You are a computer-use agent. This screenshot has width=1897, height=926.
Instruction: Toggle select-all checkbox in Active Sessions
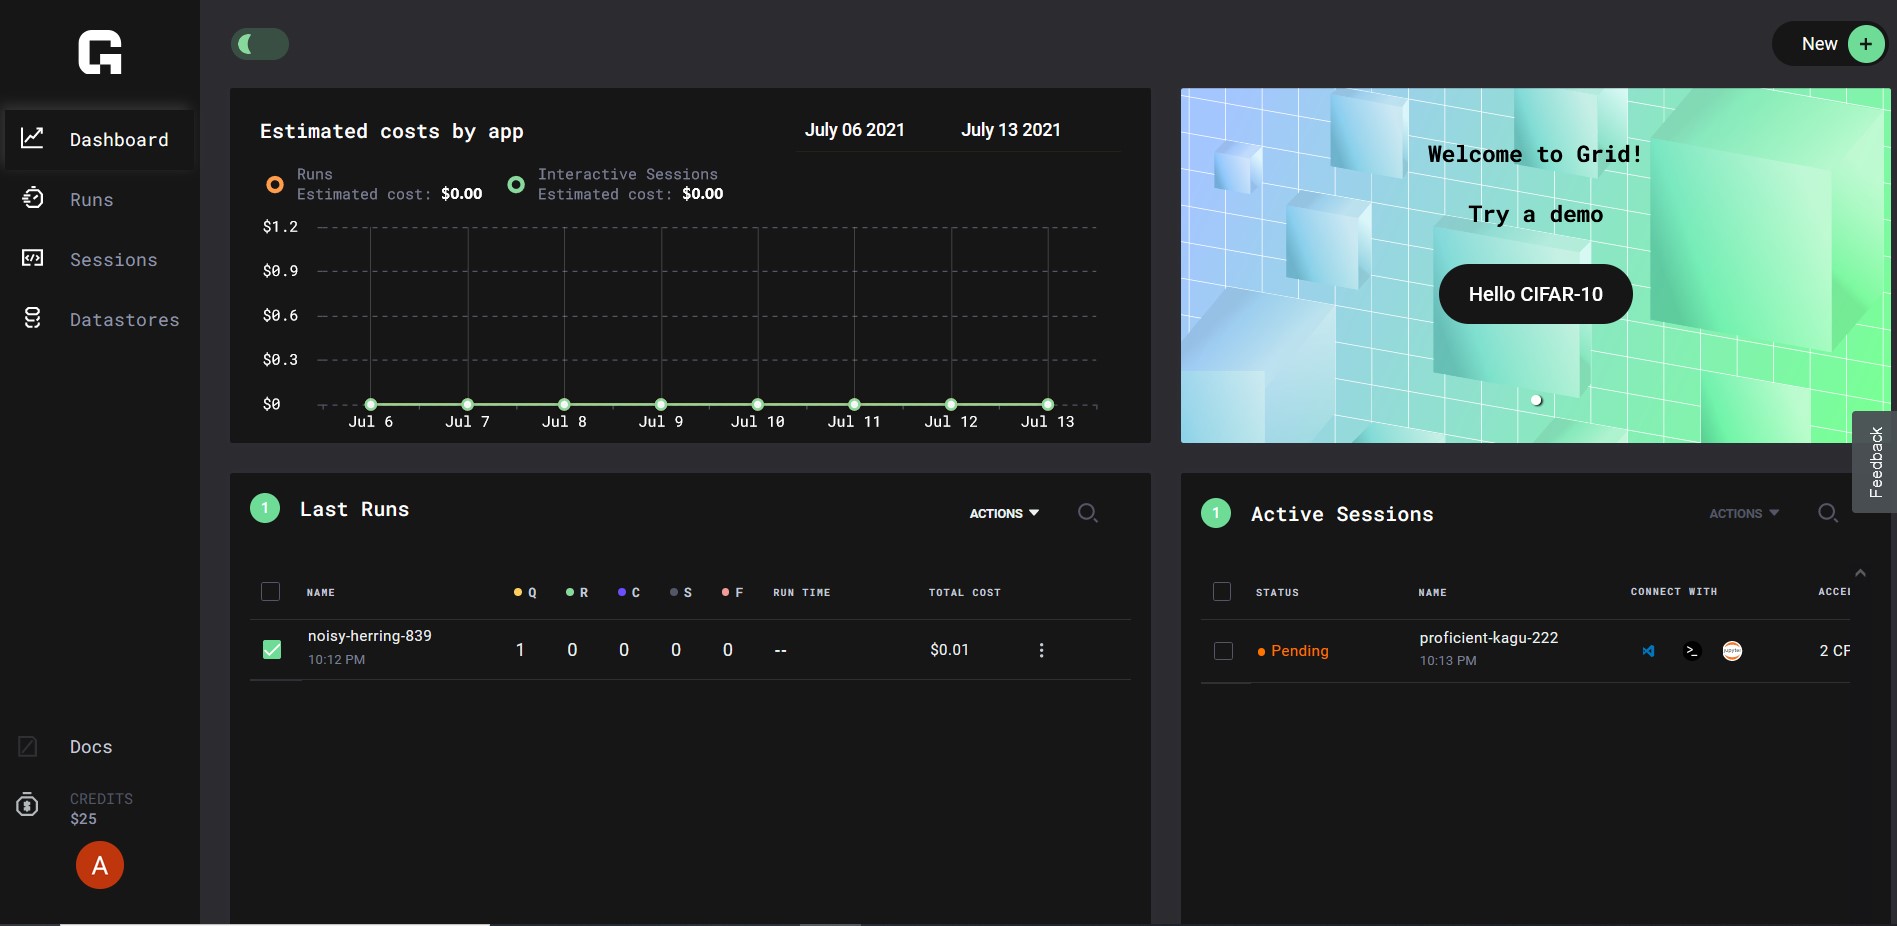coord(1222,591)
